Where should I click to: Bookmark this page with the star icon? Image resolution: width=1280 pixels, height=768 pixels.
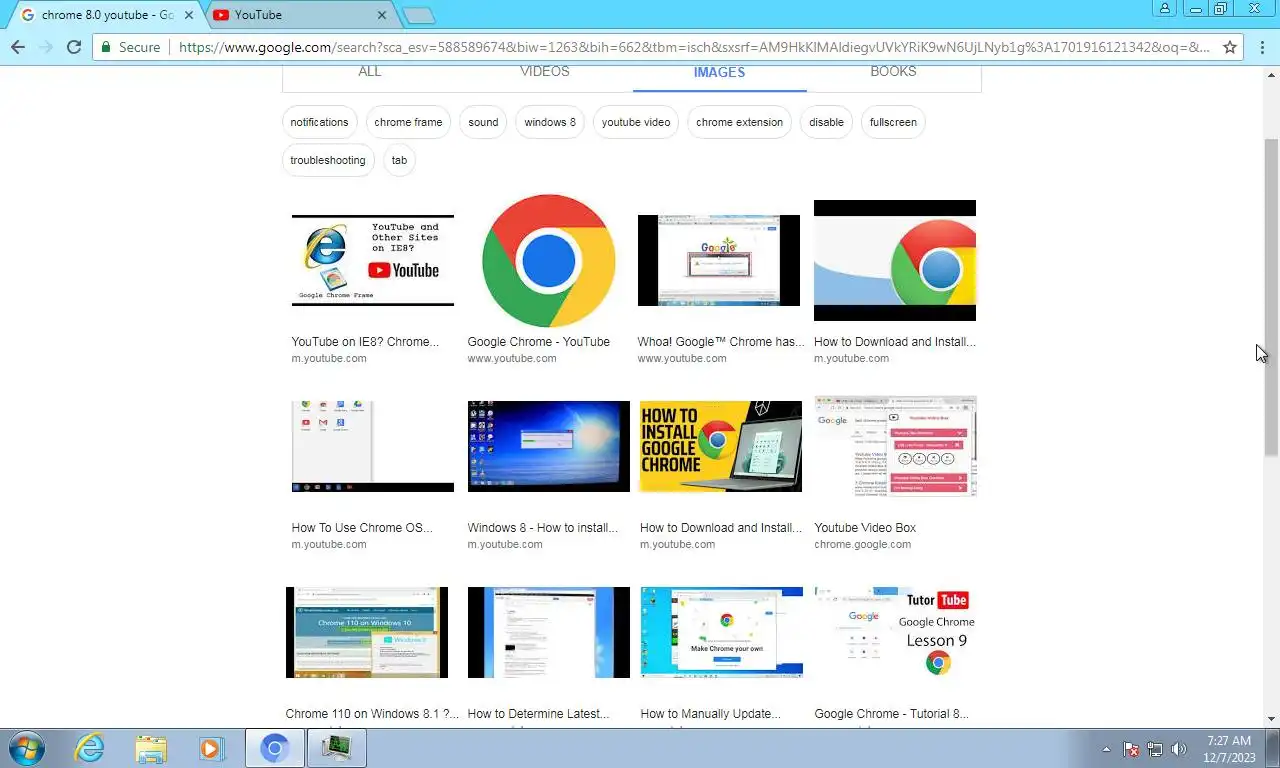[x=1230, y=47]
